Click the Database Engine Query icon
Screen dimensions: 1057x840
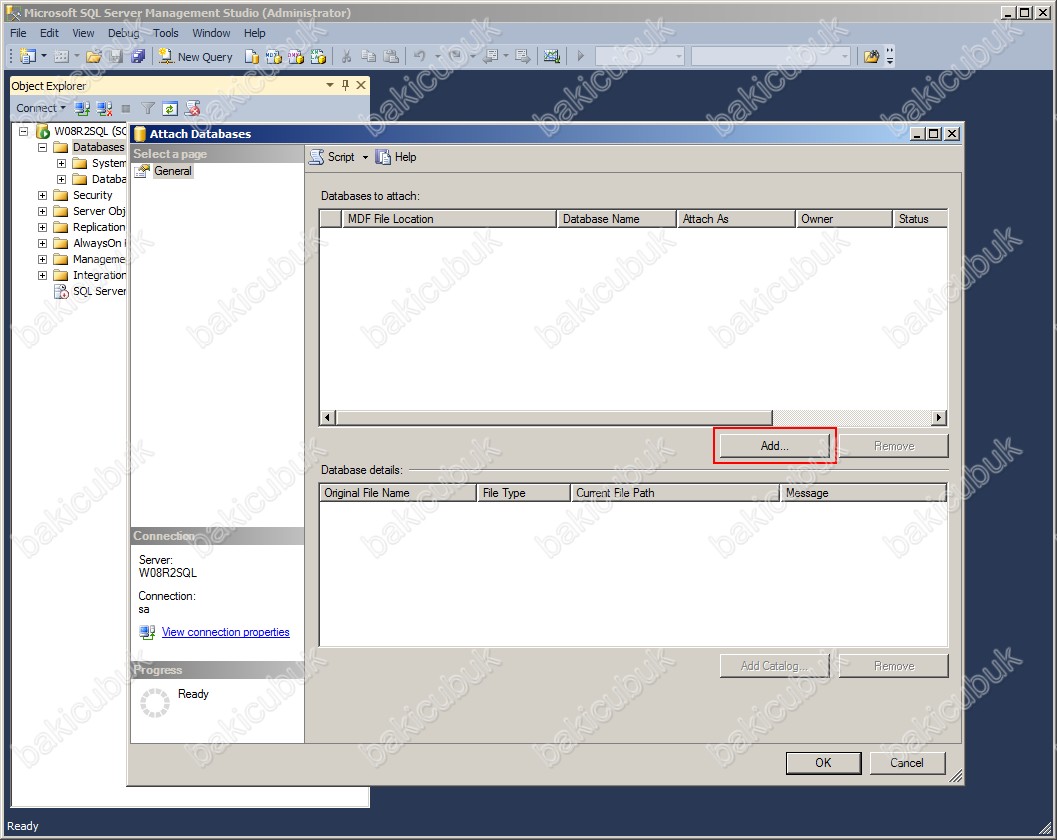pos(251,57)
